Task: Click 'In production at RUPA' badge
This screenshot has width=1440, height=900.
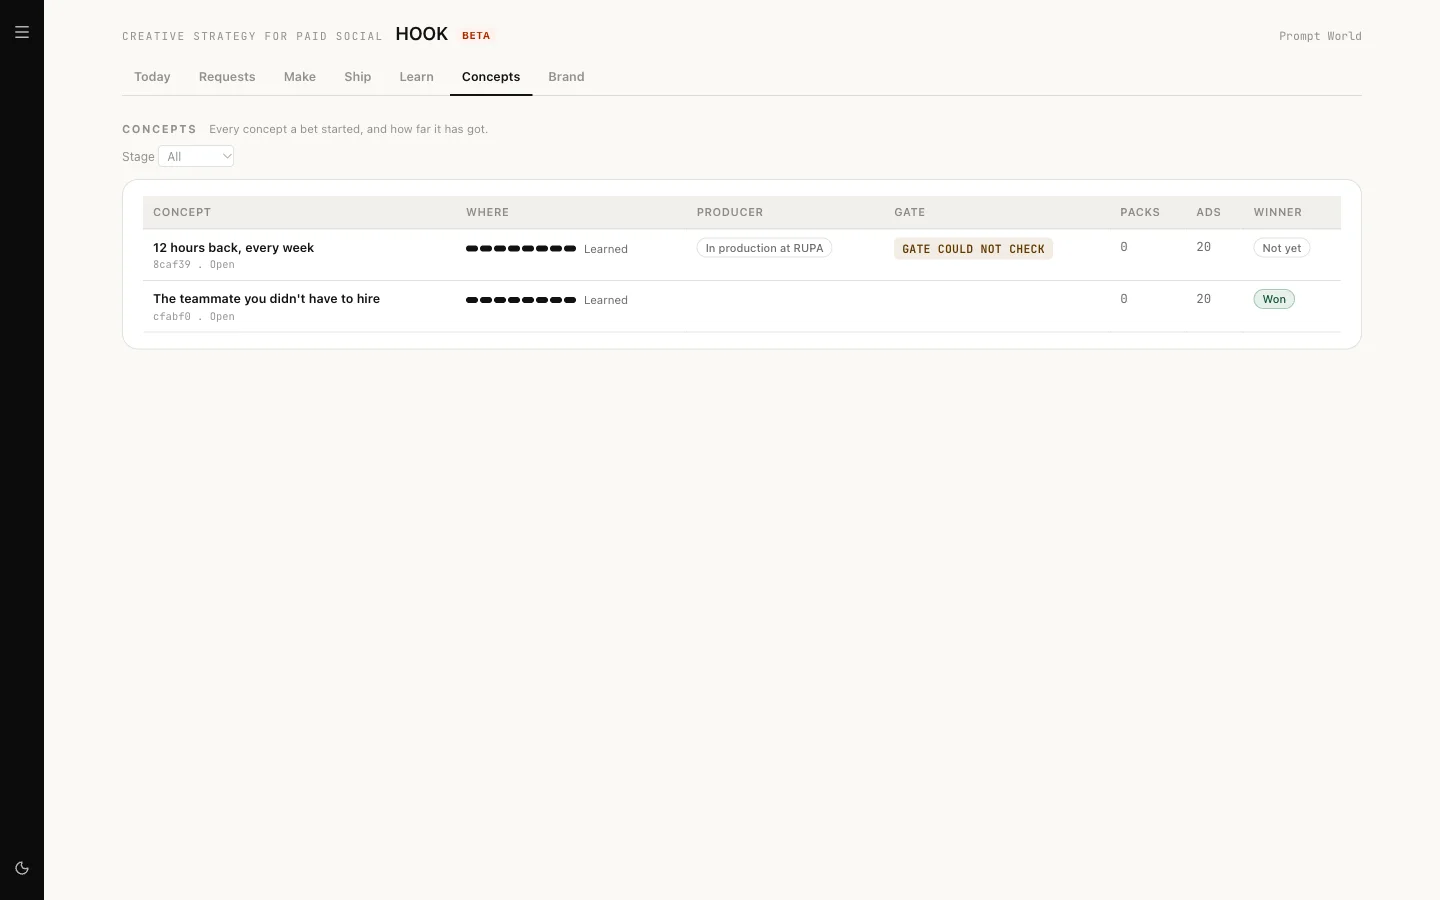Action: pos(764,248)
